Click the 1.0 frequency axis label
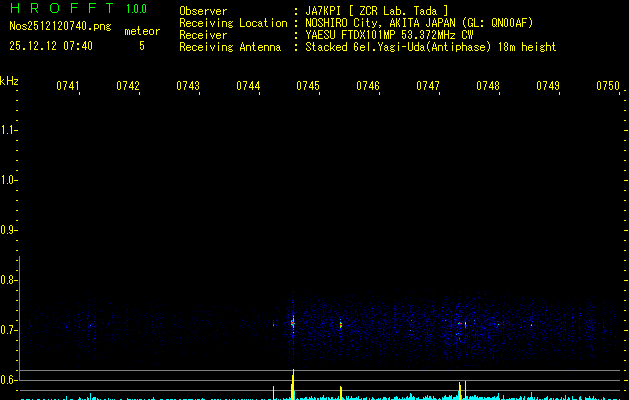Image resolution: width=629 pixels, height=400 pixels. point(9,180)
